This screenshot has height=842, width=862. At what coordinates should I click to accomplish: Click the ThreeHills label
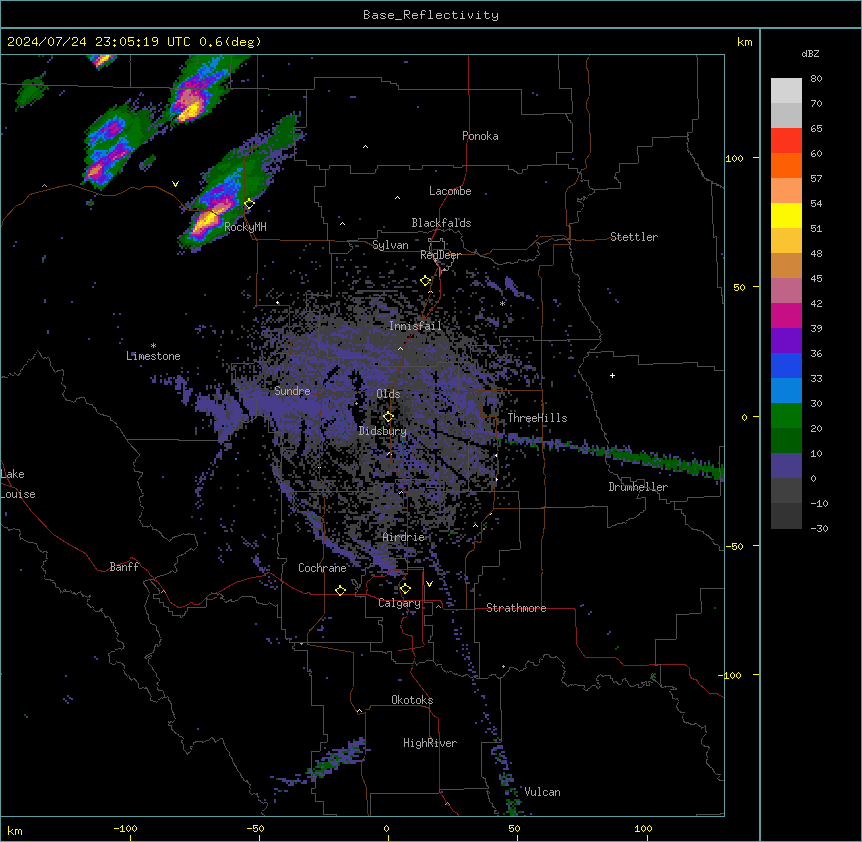(x=537, y=418)
